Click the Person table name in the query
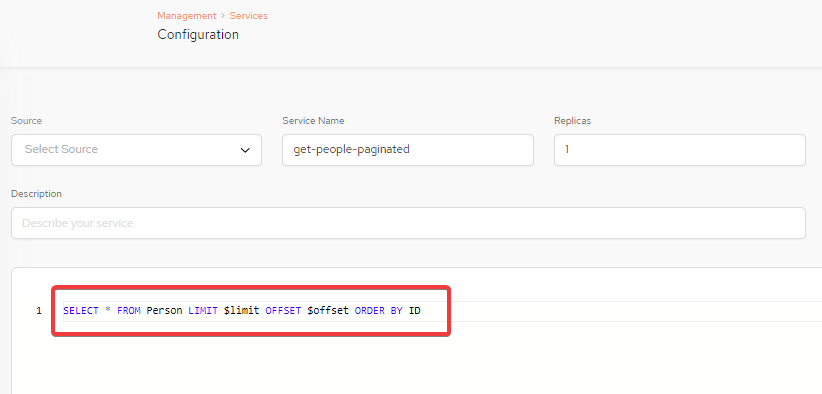The height and width of the screenshot is (394, 822). pos(165,311)
